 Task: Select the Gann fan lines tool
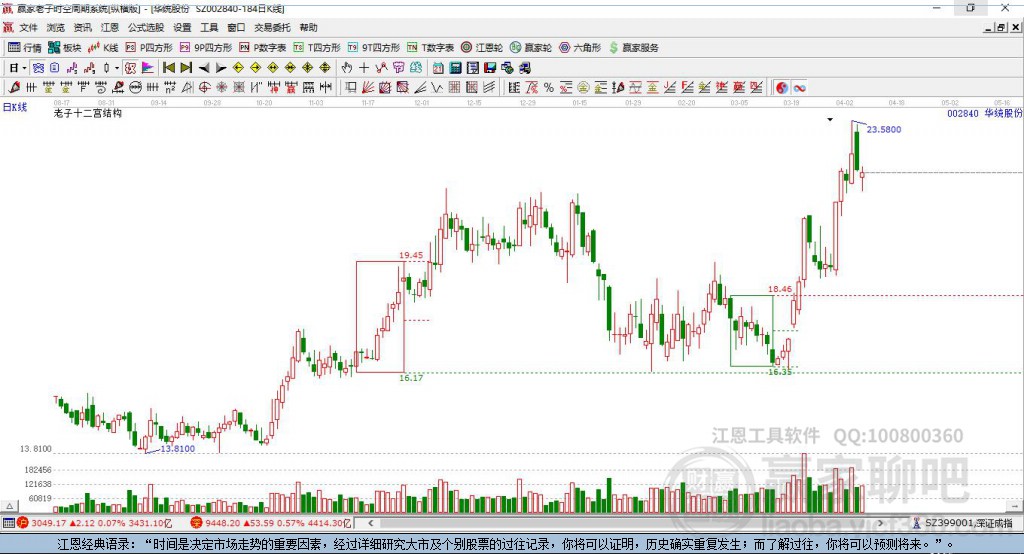pos(368,88)
